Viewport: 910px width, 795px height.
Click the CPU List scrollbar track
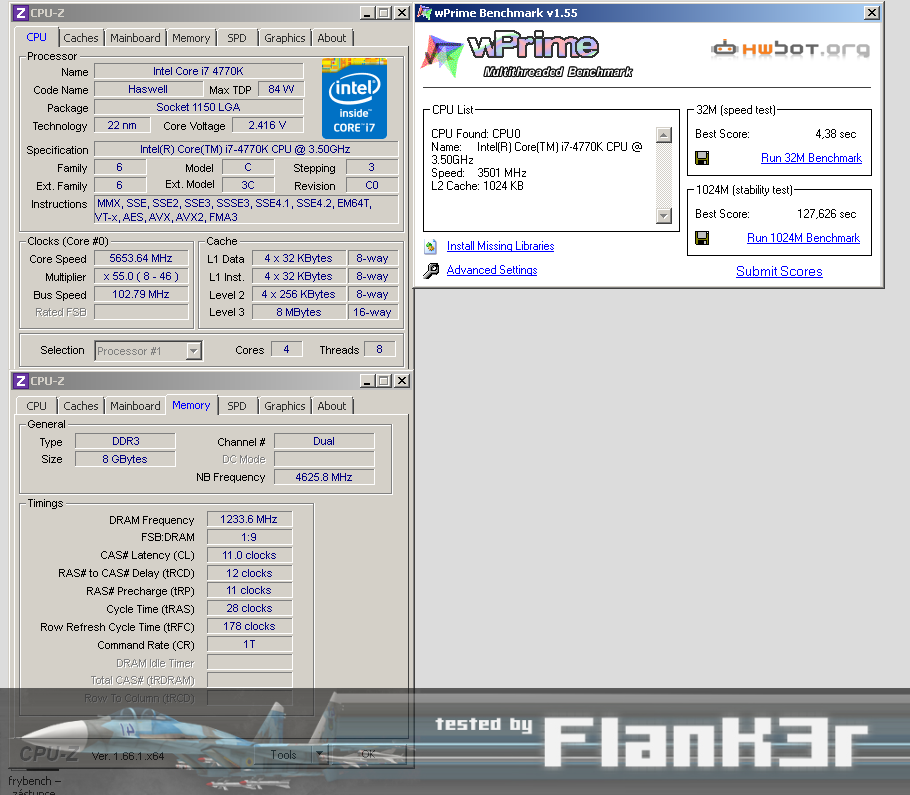click(x=663, y=175)
